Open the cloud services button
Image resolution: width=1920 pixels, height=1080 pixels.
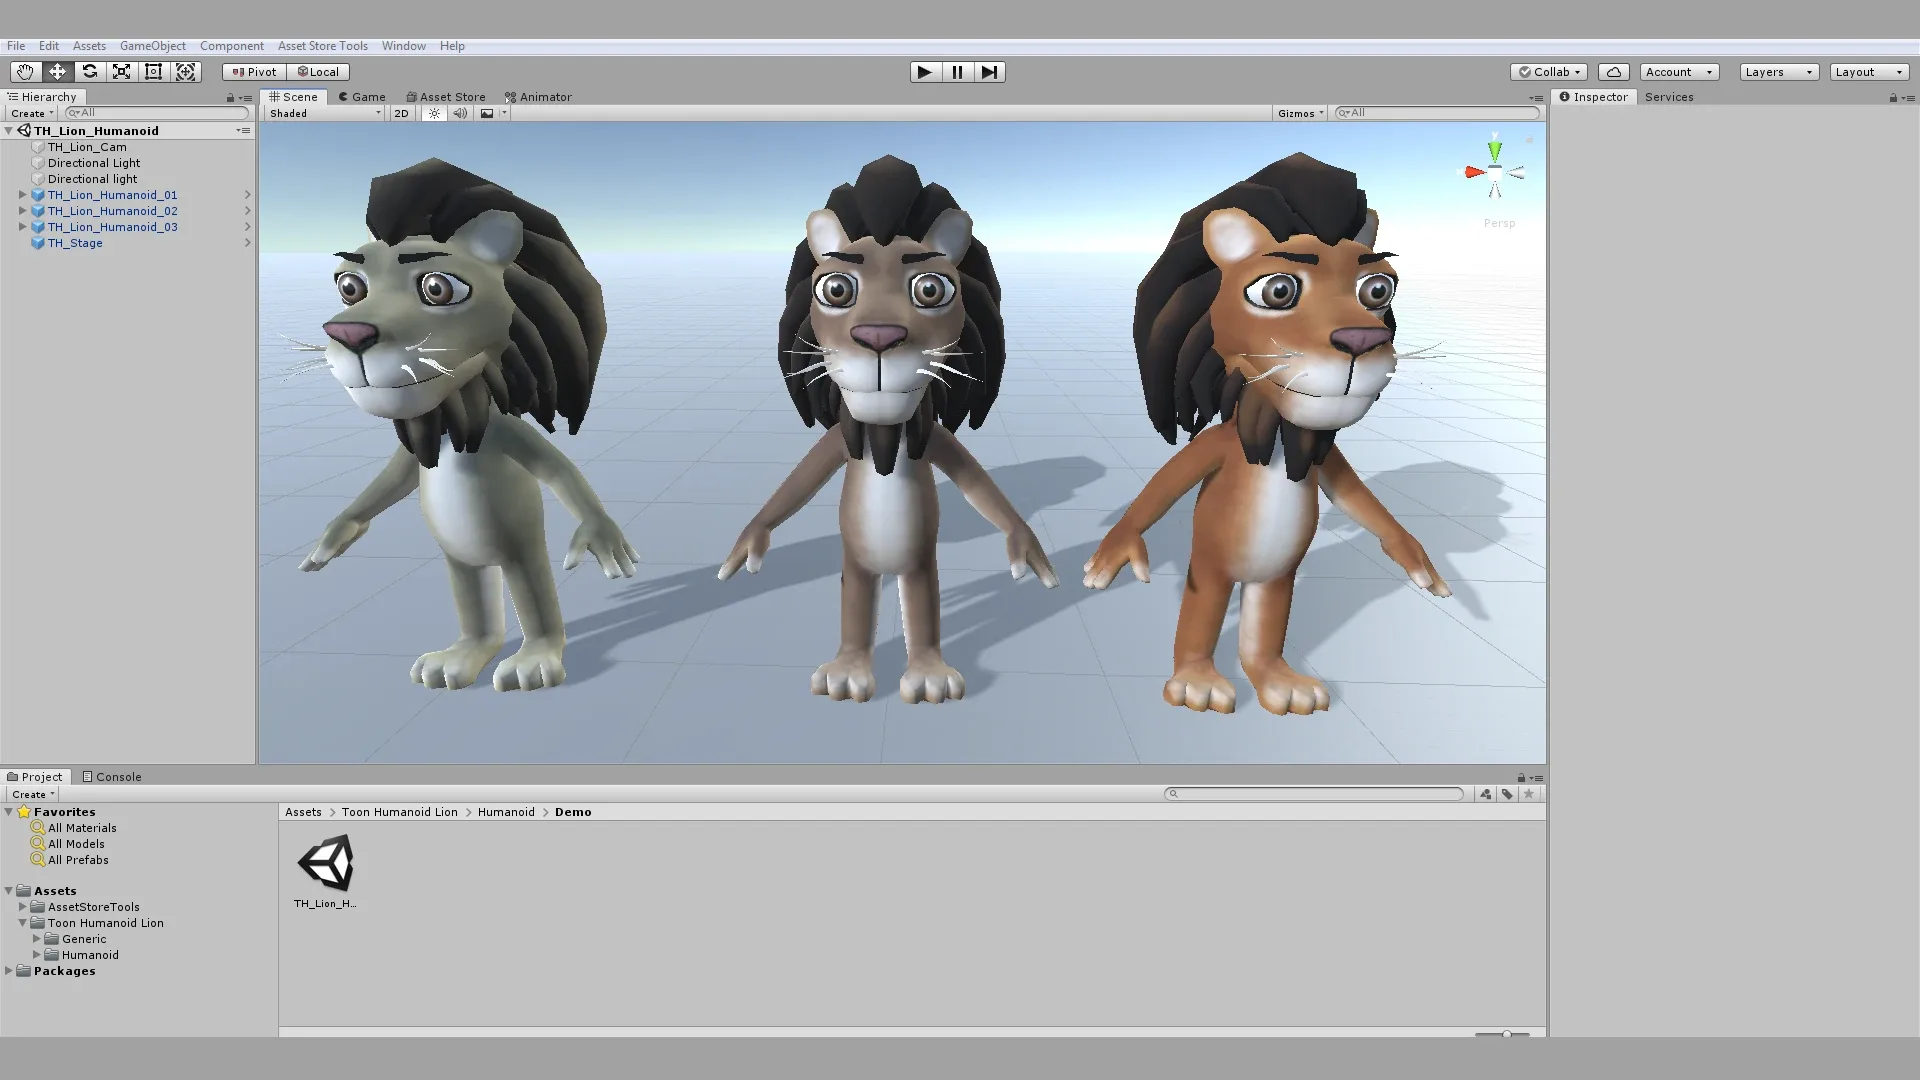[x=1614, y=72]
